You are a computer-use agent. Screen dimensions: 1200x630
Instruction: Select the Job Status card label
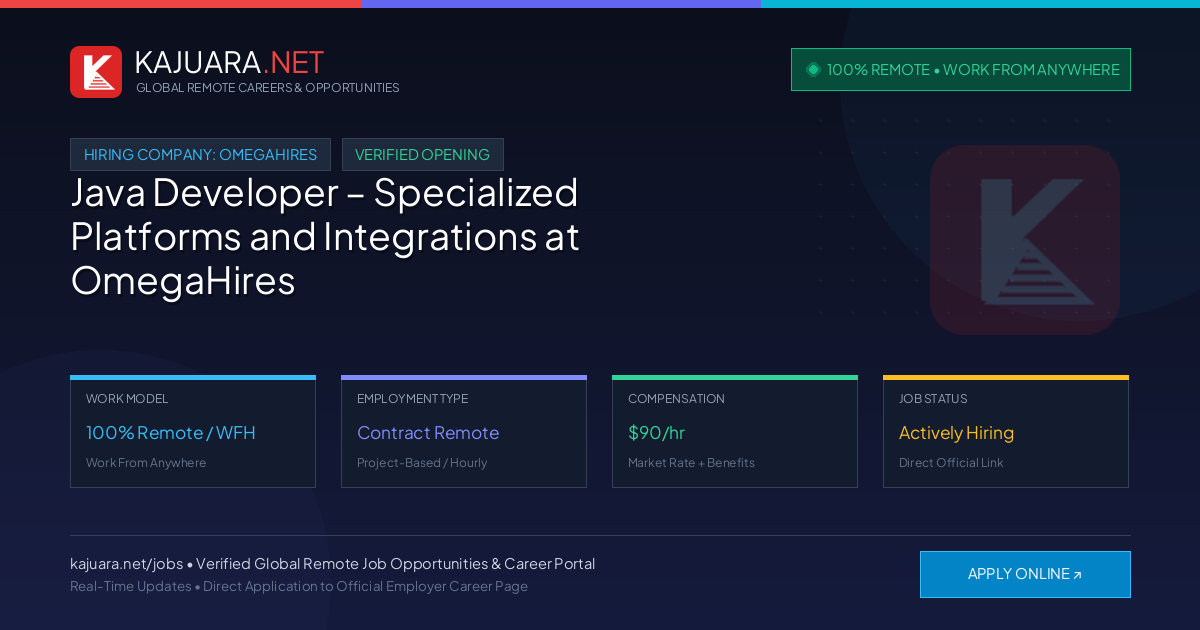tap(933, 399)
